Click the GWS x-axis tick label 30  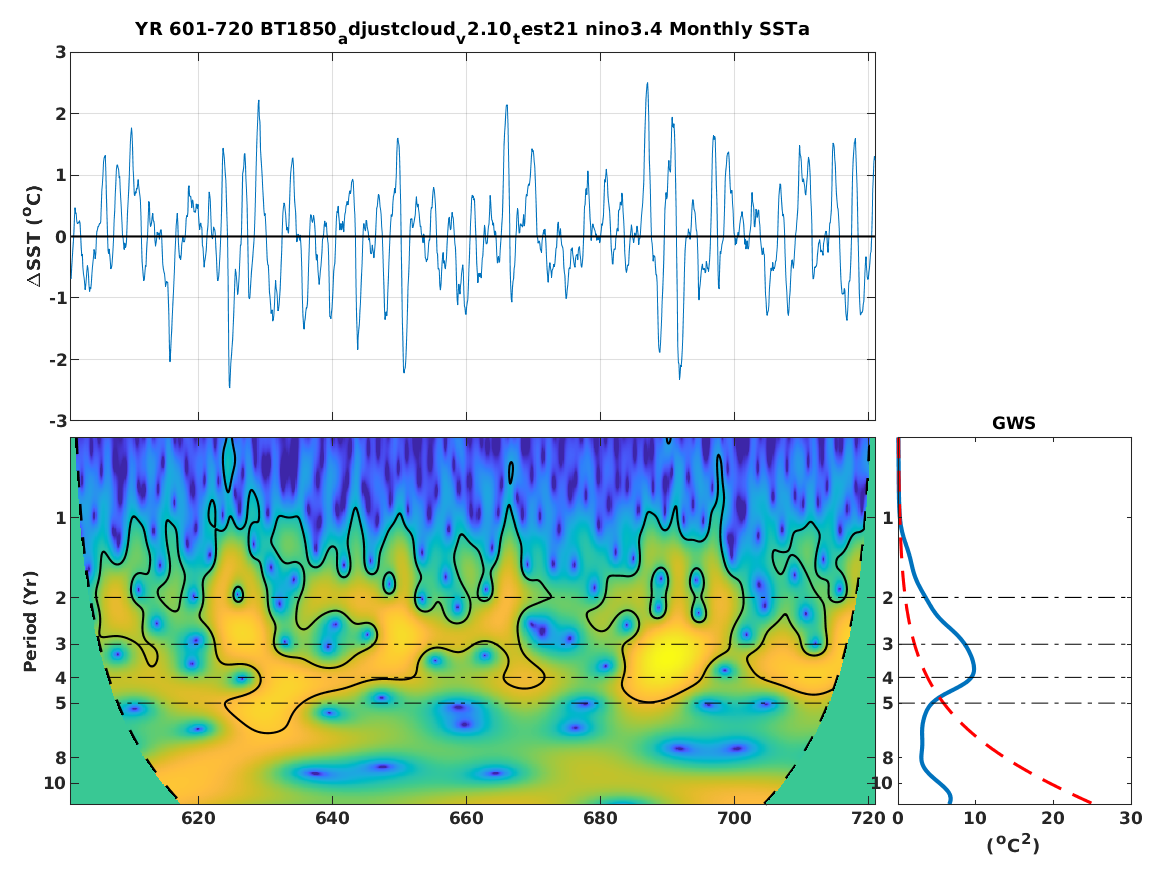[x=1131, y=818]
